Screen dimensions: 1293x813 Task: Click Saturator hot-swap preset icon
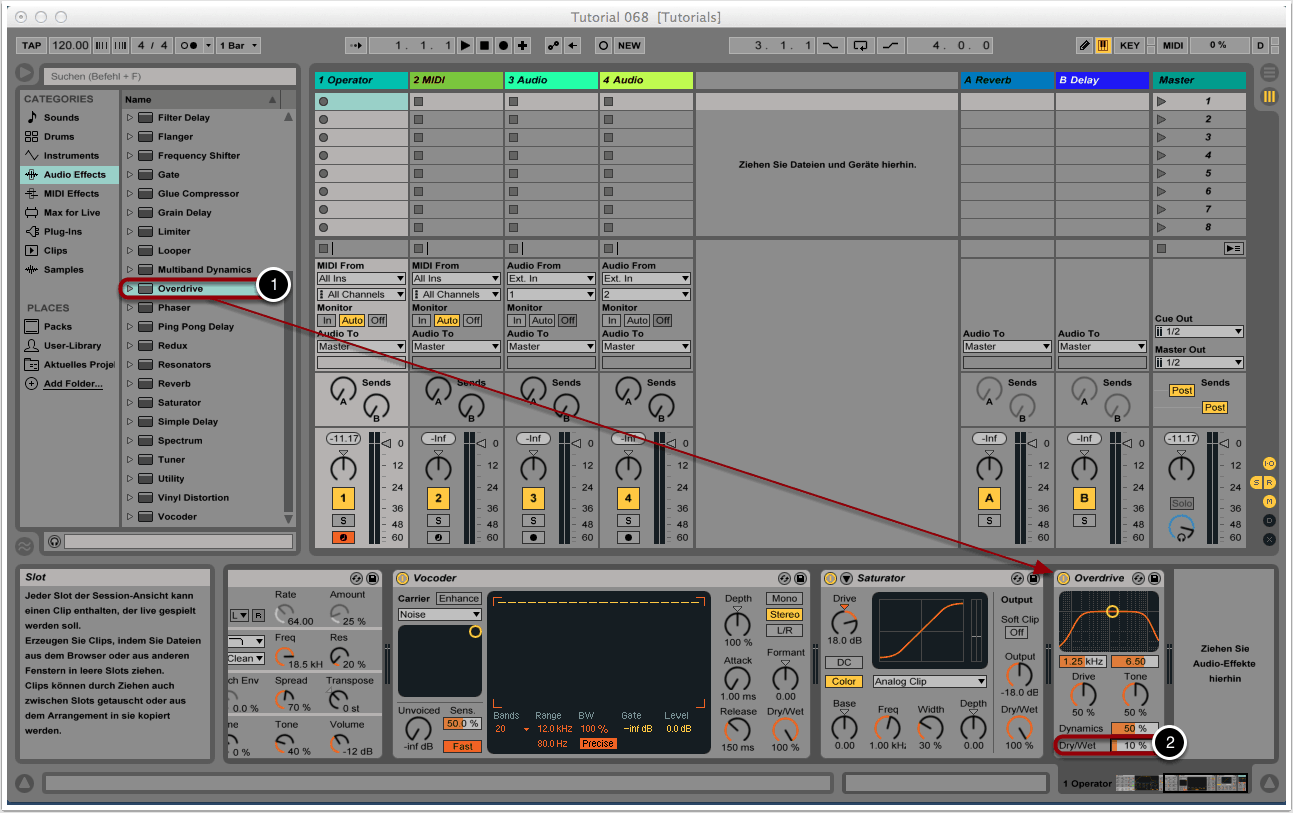click(x=1017, y=578)
